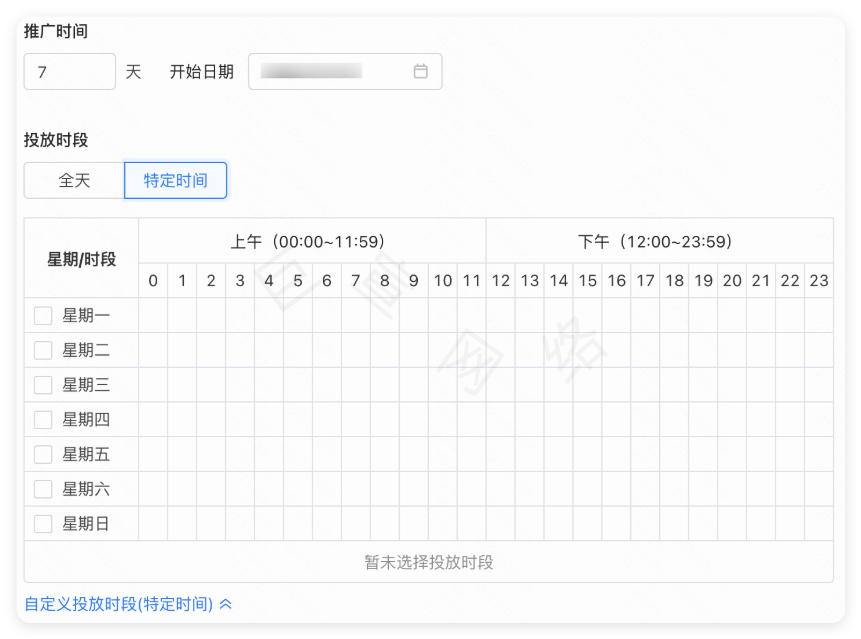Select hour 5 cell in the 星期二 row
Image resolution: width=861 pixels, height=639 pixels.
(297, 350)
